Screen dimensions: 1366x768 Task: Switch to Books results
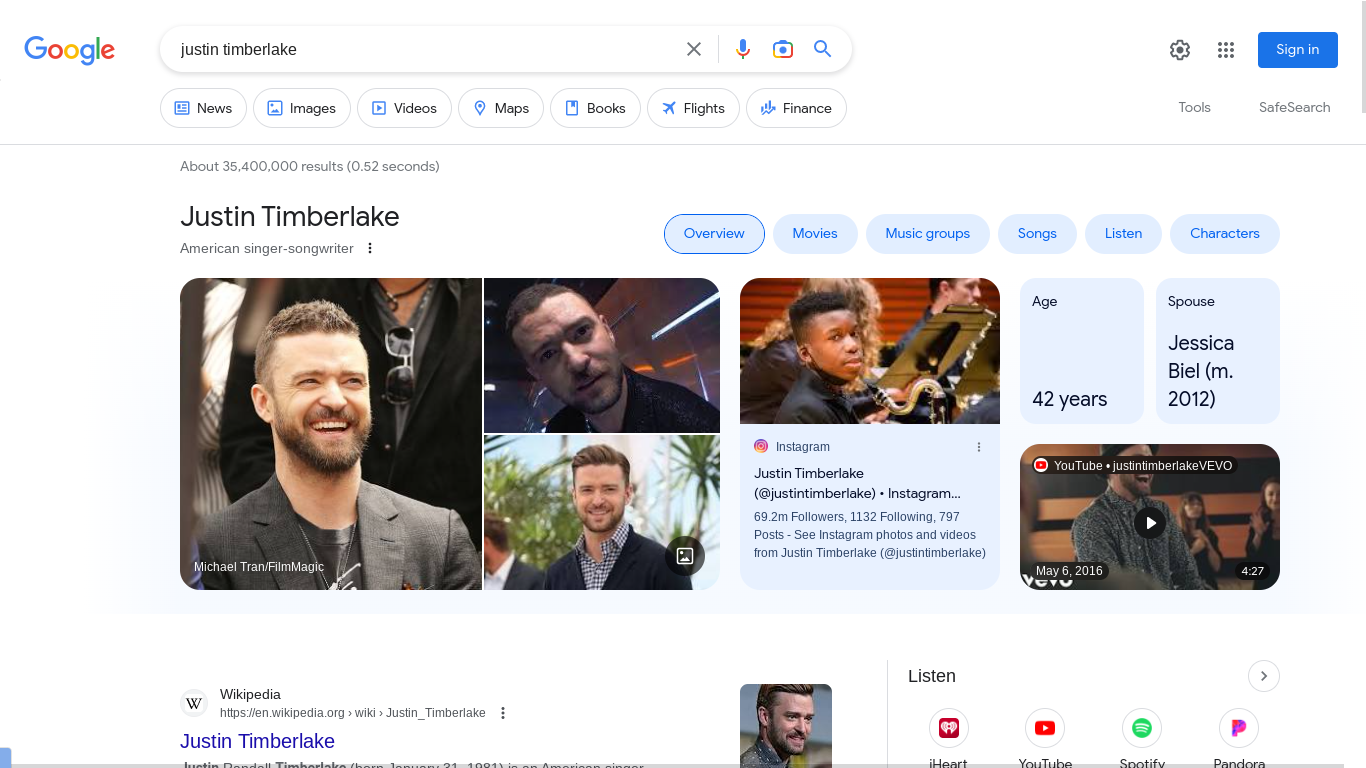(595, 108)
